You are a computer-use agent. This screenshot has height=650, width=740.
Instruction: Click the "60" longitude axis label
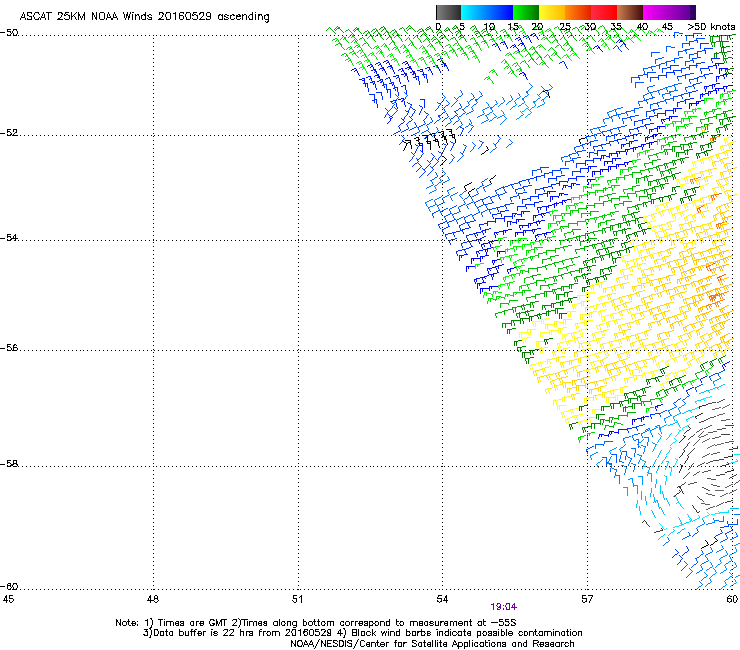(732, 599)
